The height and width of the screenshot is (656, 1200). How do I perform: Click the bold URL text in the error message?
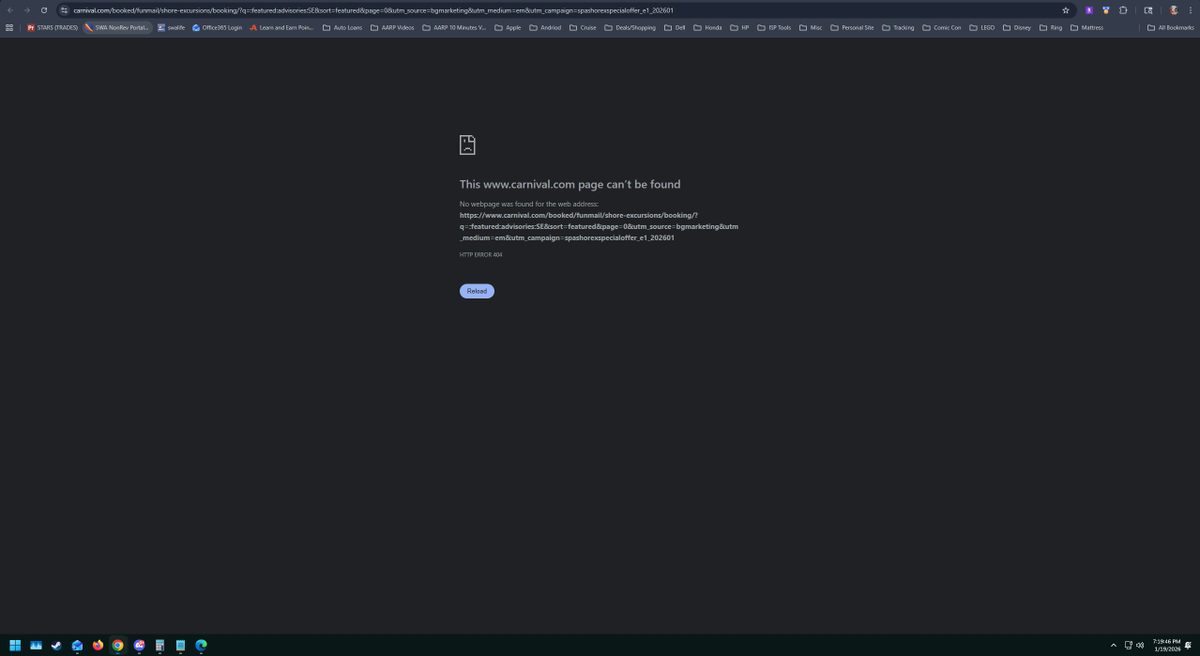598,226
